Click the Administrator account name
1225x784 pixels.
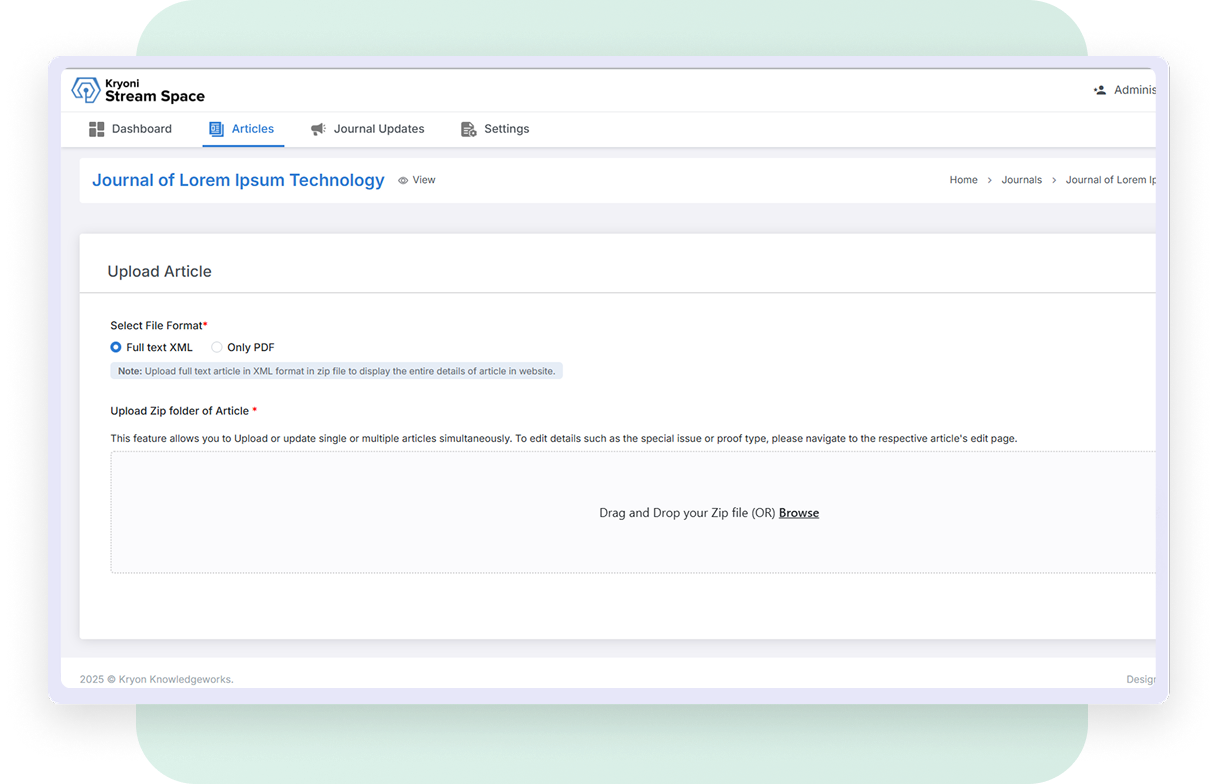[1135, 90]
